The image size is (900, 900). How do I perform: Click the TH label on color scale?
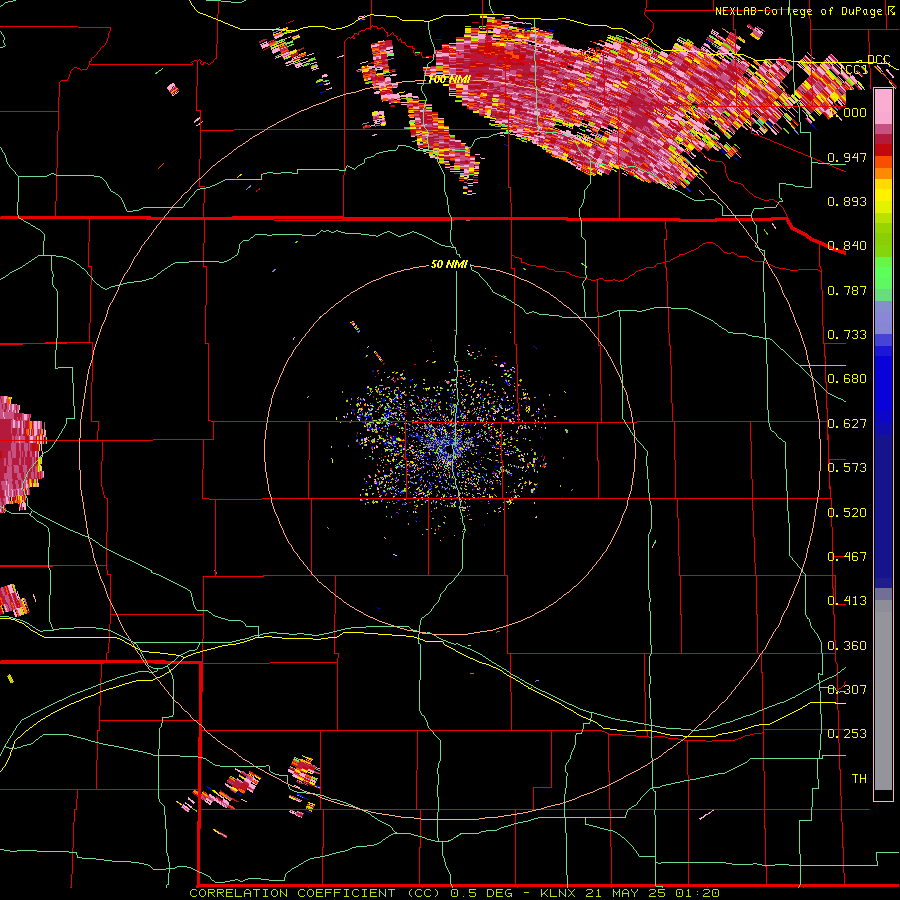pyautogui.click(x=859, y=779)
